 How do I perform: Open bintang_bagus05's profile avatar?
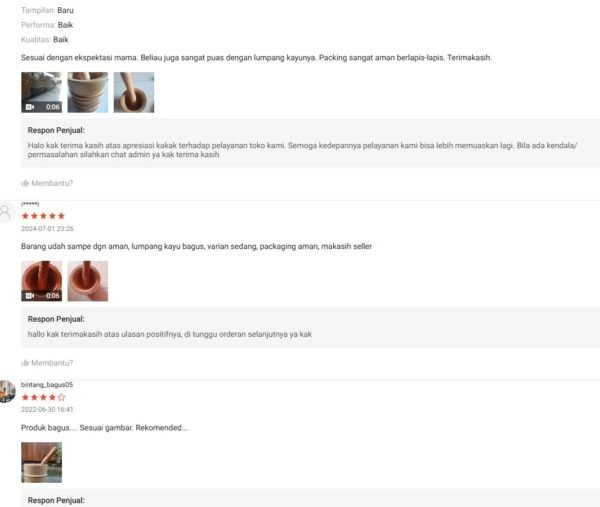7,391
